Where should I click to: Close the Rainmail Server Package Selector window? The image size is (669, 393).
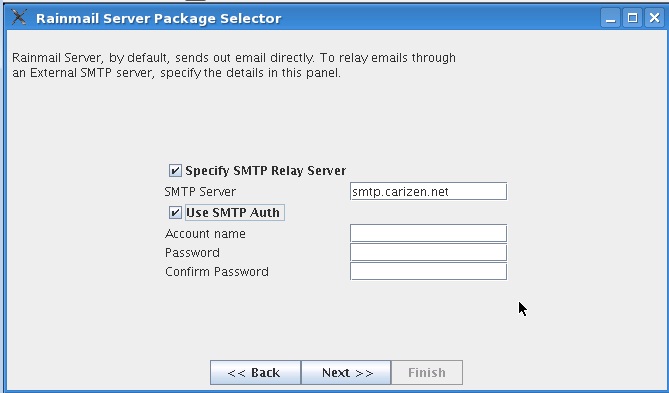(654, 18)
